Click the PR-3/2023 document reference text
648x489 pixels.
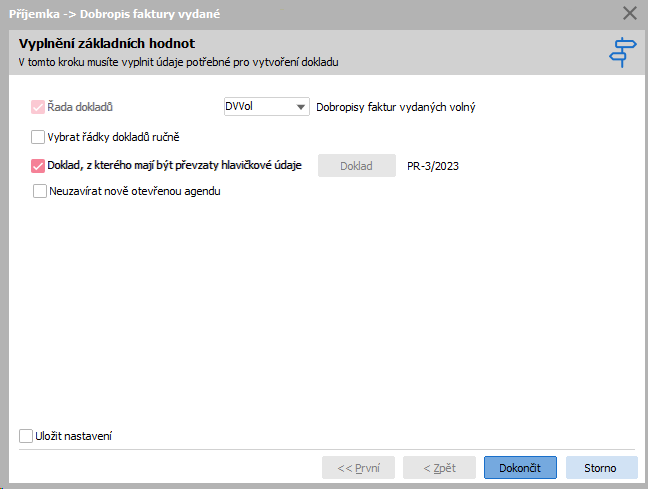pos(433,166)
